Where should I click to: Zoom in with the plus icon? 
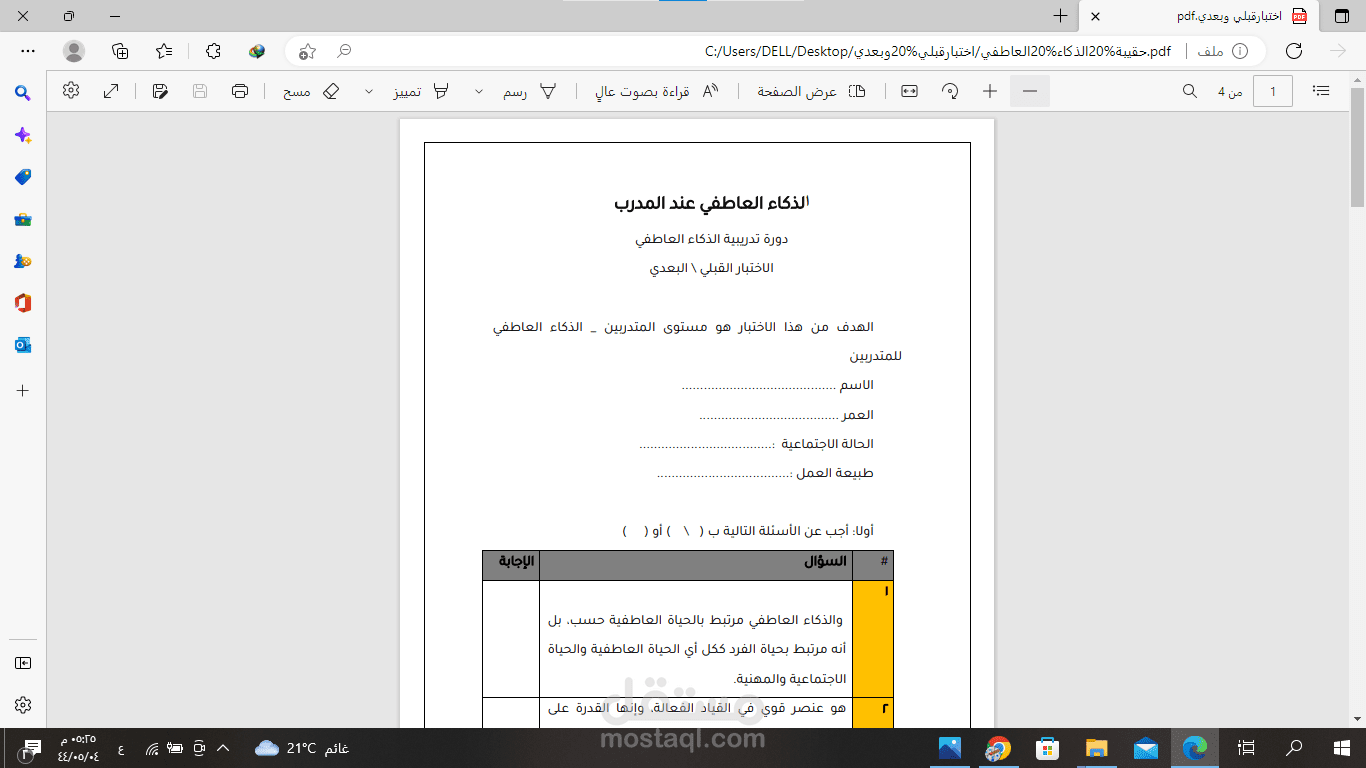pyautogui.click(x=990, y=91)
